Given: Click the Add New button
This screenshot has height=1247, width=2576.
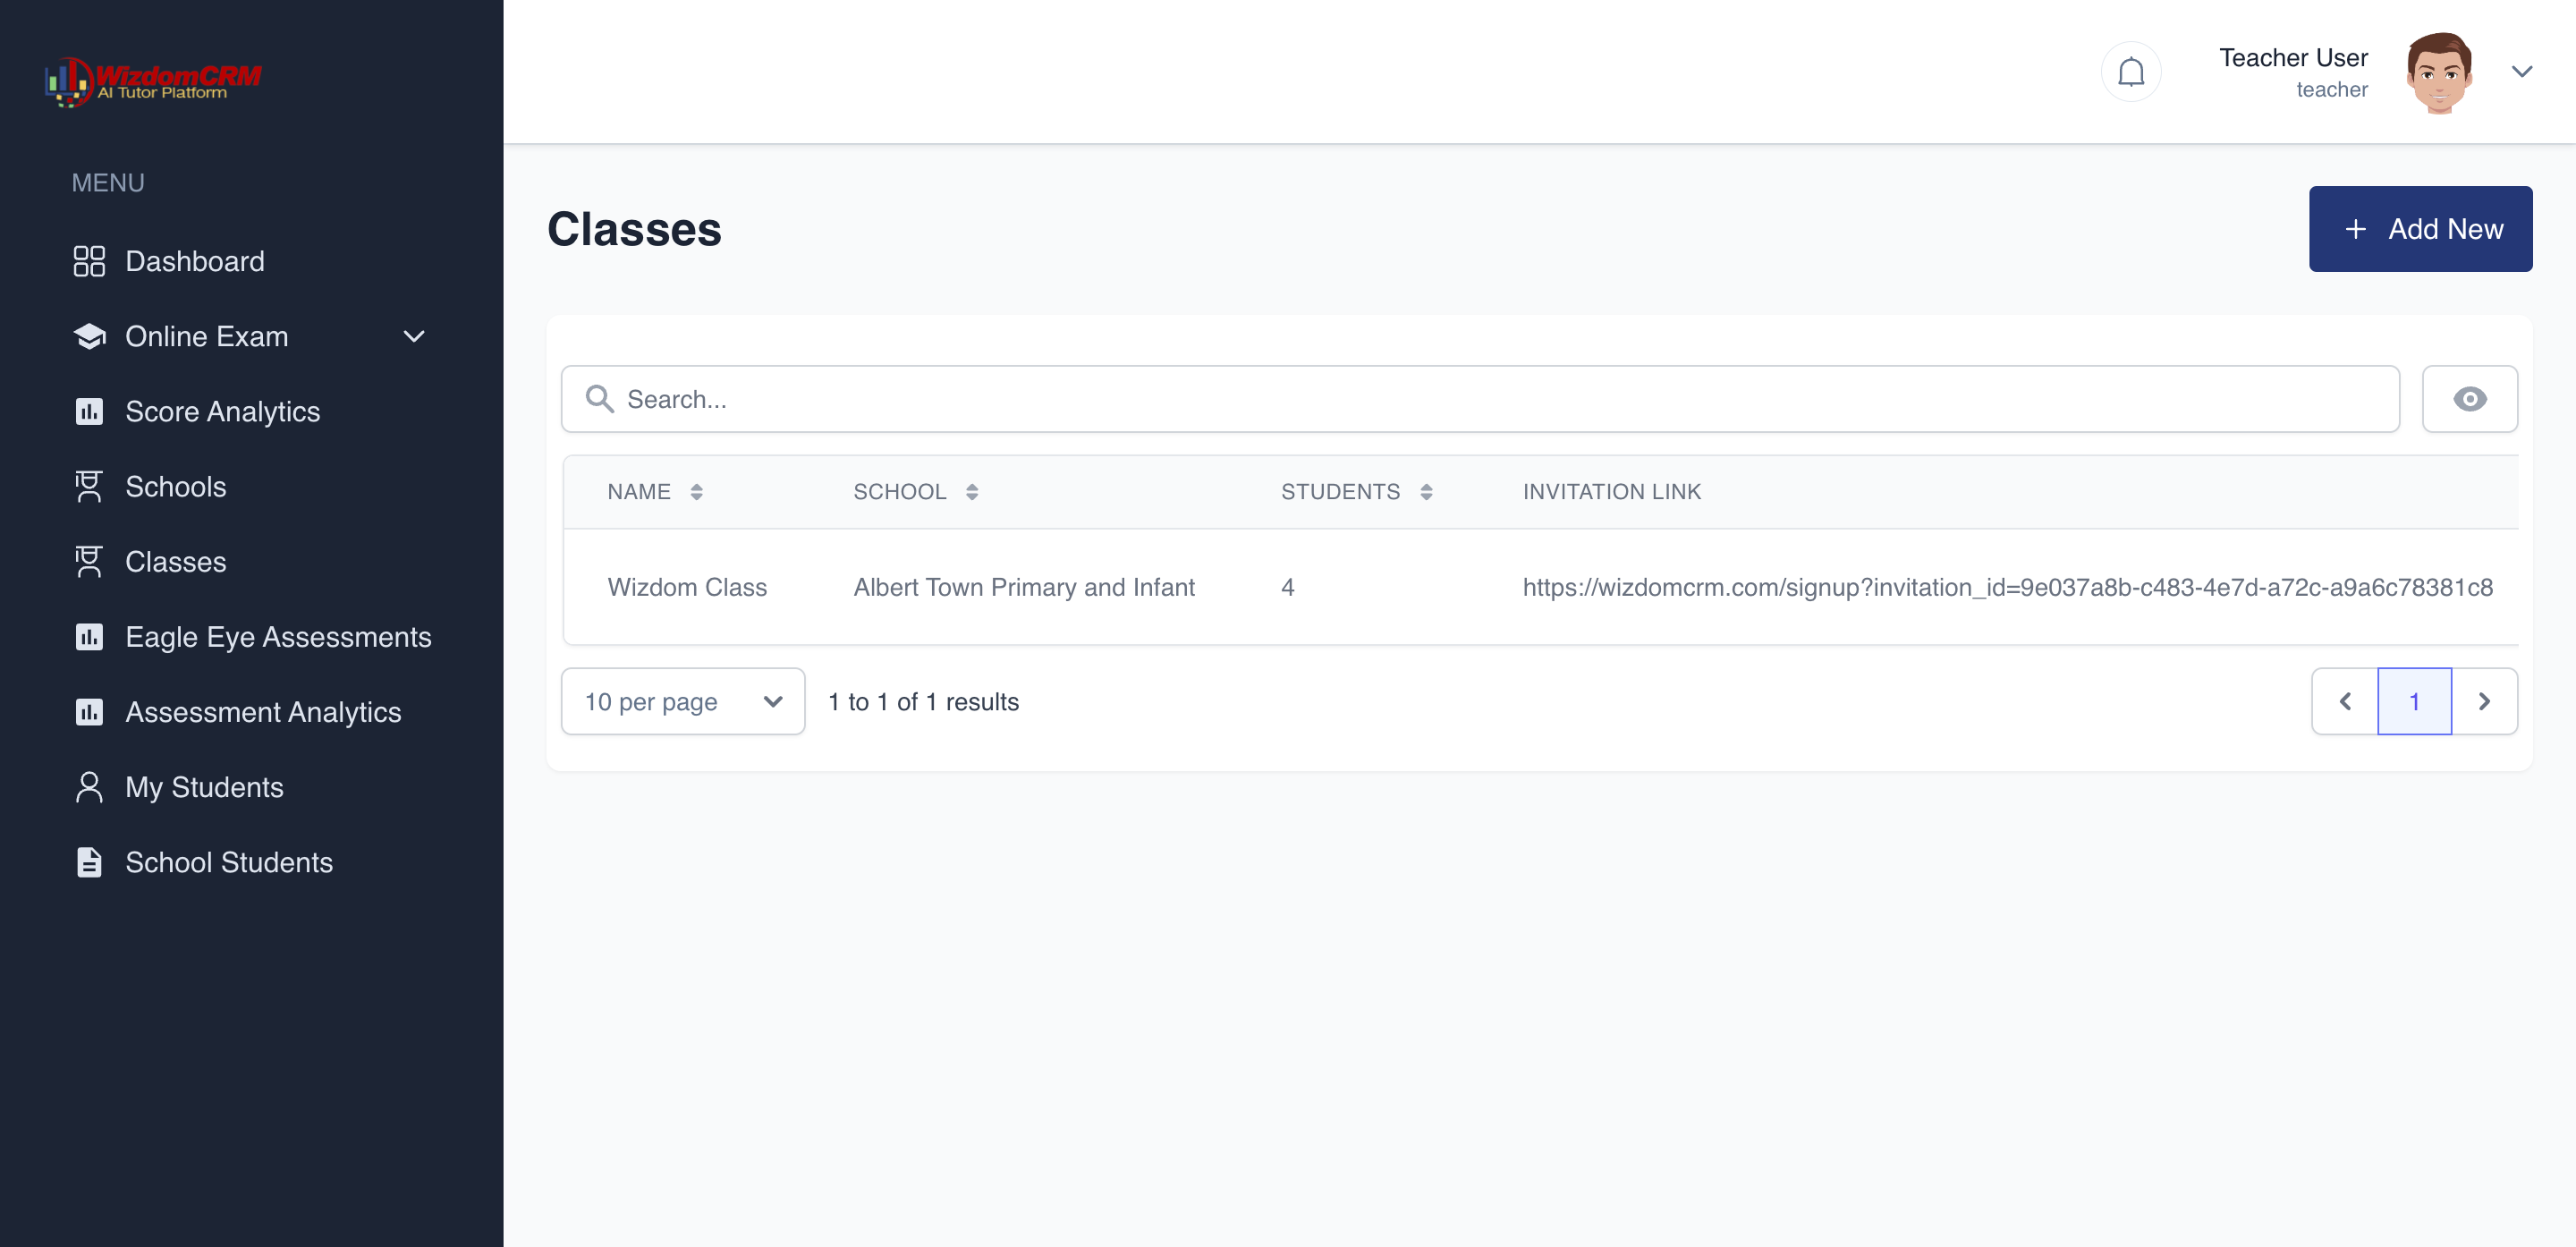Looking at the screenshot, I should pyautogui.click(x=2419, y=229).
